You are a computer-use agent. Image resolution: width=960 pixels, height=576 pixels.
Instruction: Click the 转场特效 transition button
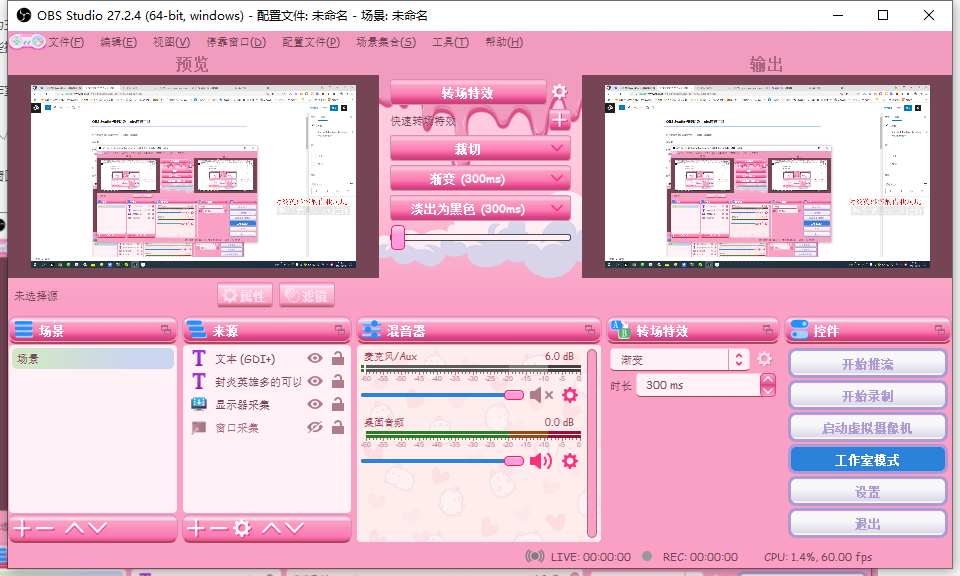(468, 92)
